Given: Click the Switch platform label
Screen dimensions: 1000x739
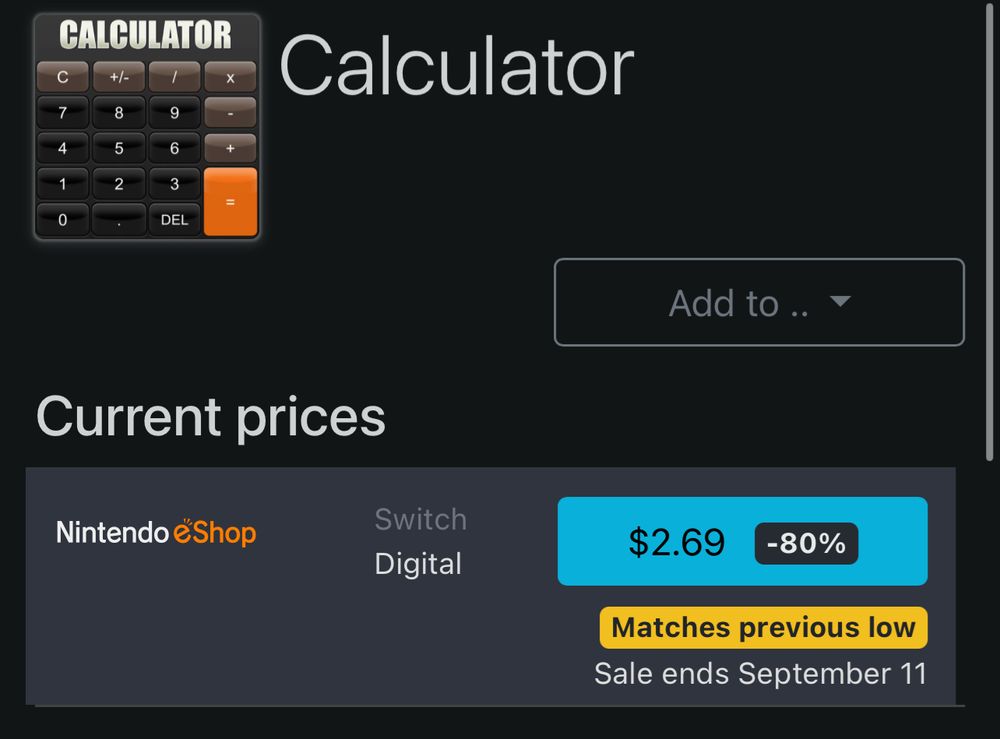Looking at the screenshot, I should click(x=420, y=520).
